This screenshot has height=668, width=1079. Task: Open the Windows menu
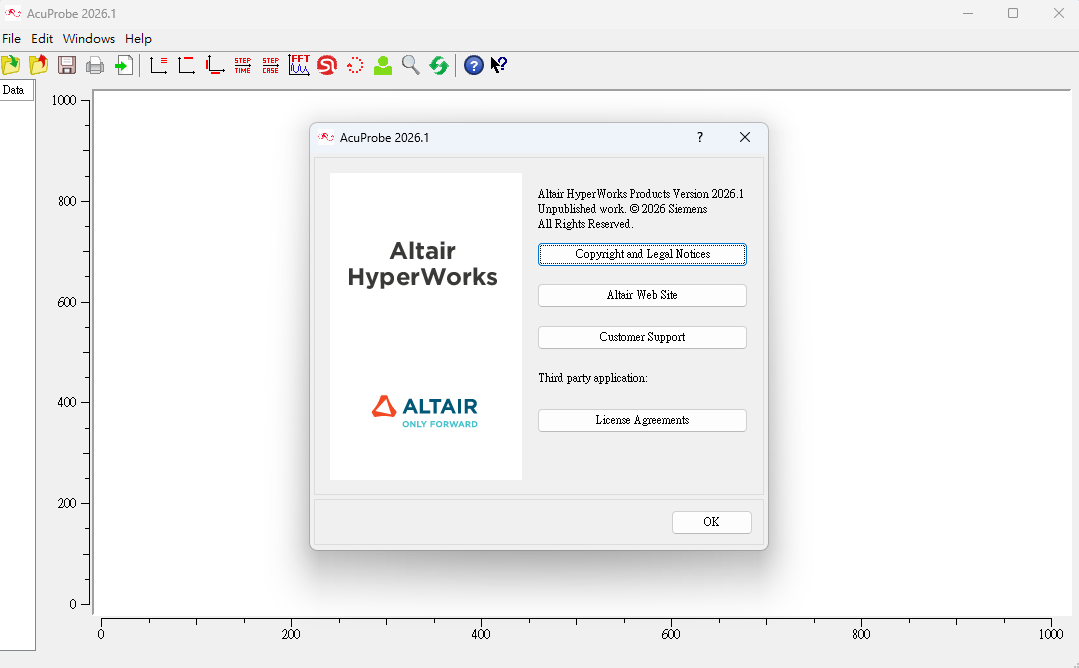(89, 39)
